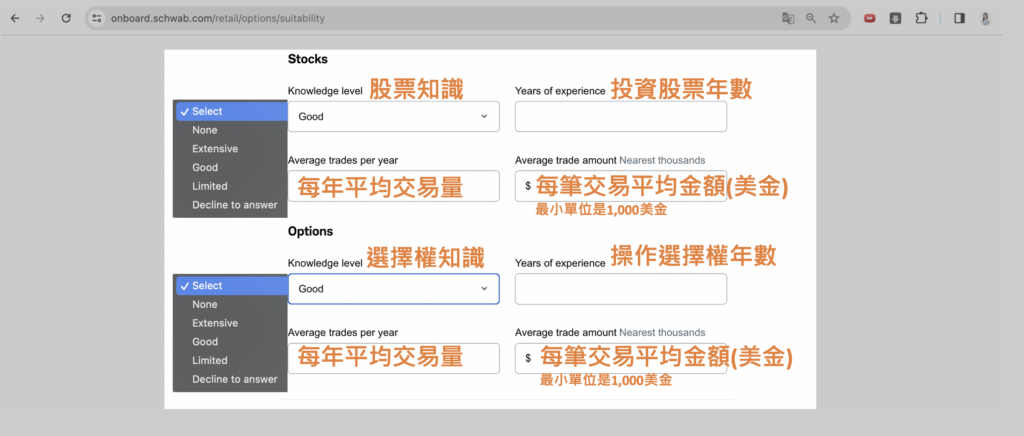Viewport: 1024px width, 436px height.
Task: Choose Extensive in the Stocks knowledge list
Action: (x=215, y=149)
